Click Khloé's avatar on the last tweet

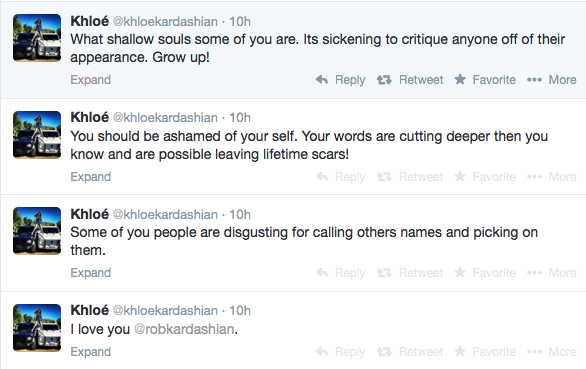pyautogui.click(x=37, y=328)
